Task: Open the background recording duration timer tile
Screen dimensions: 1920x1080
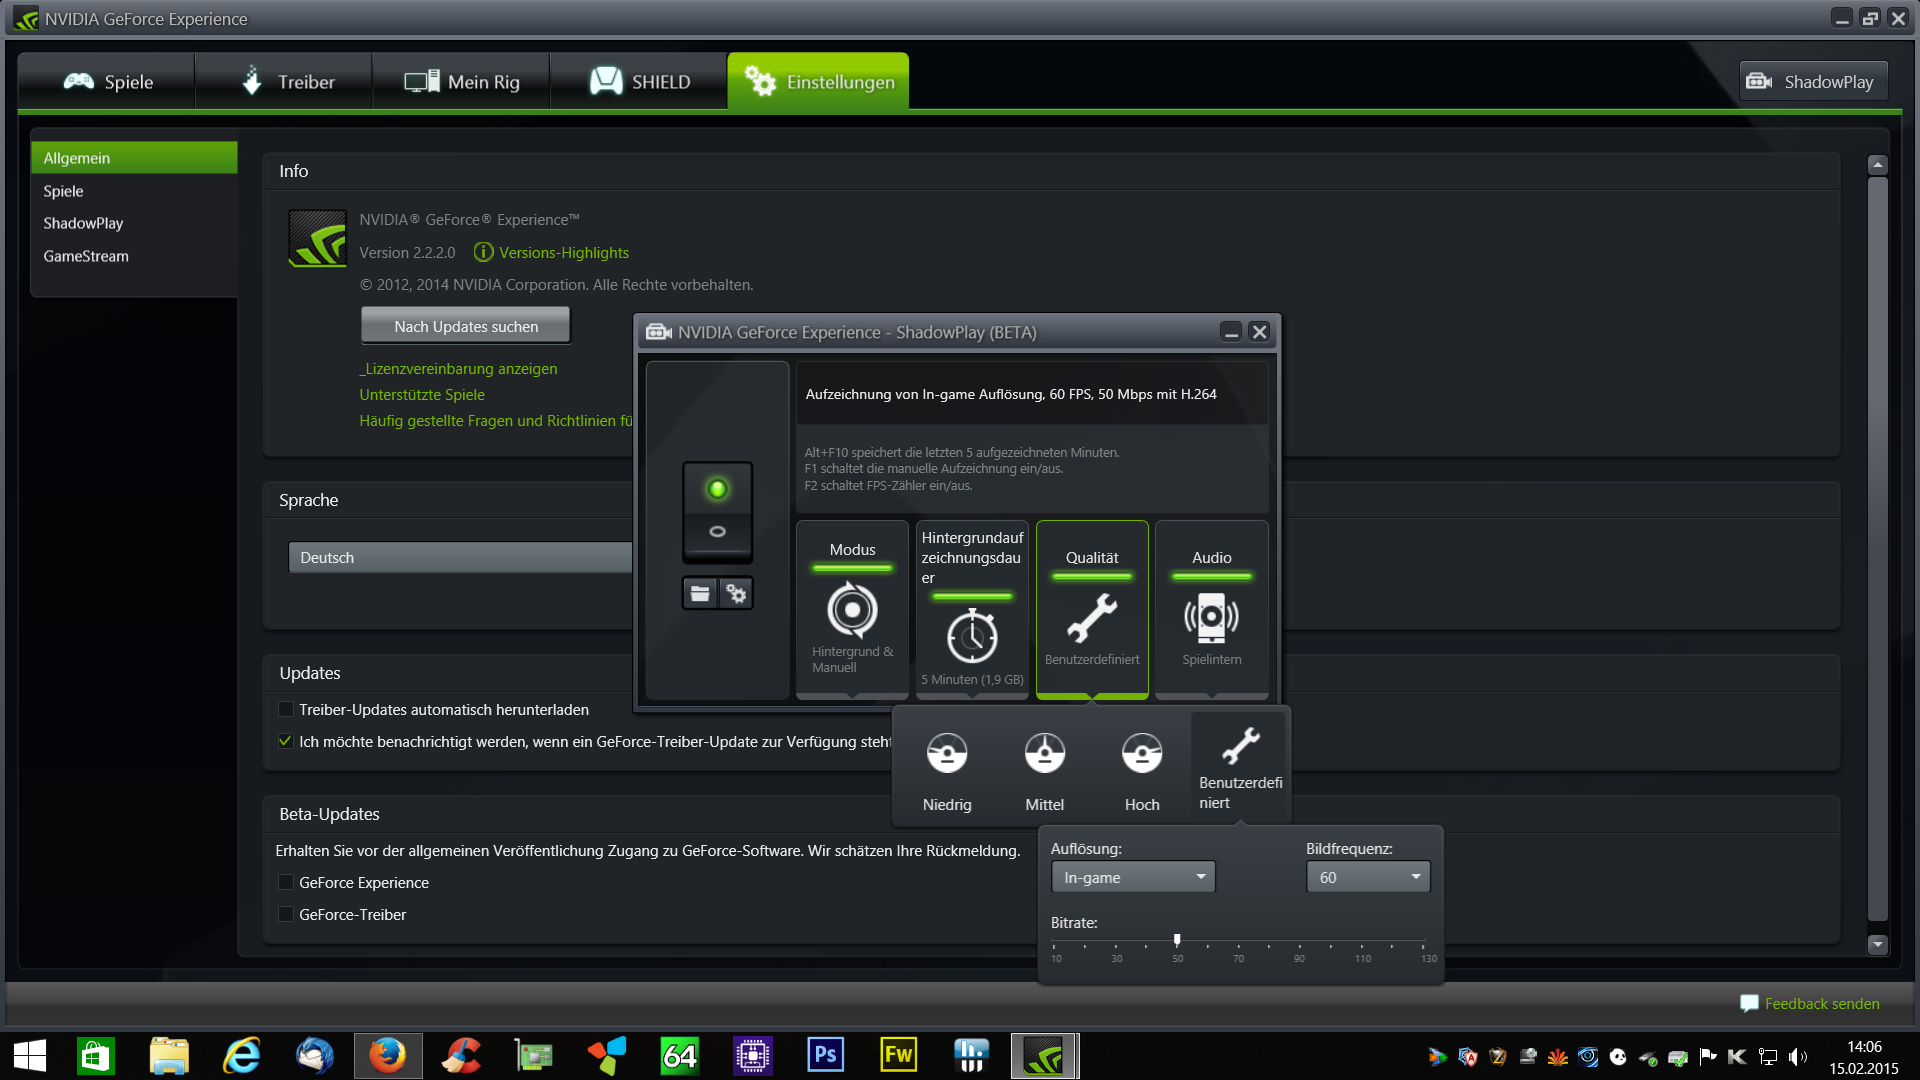Action: (972, 636)
